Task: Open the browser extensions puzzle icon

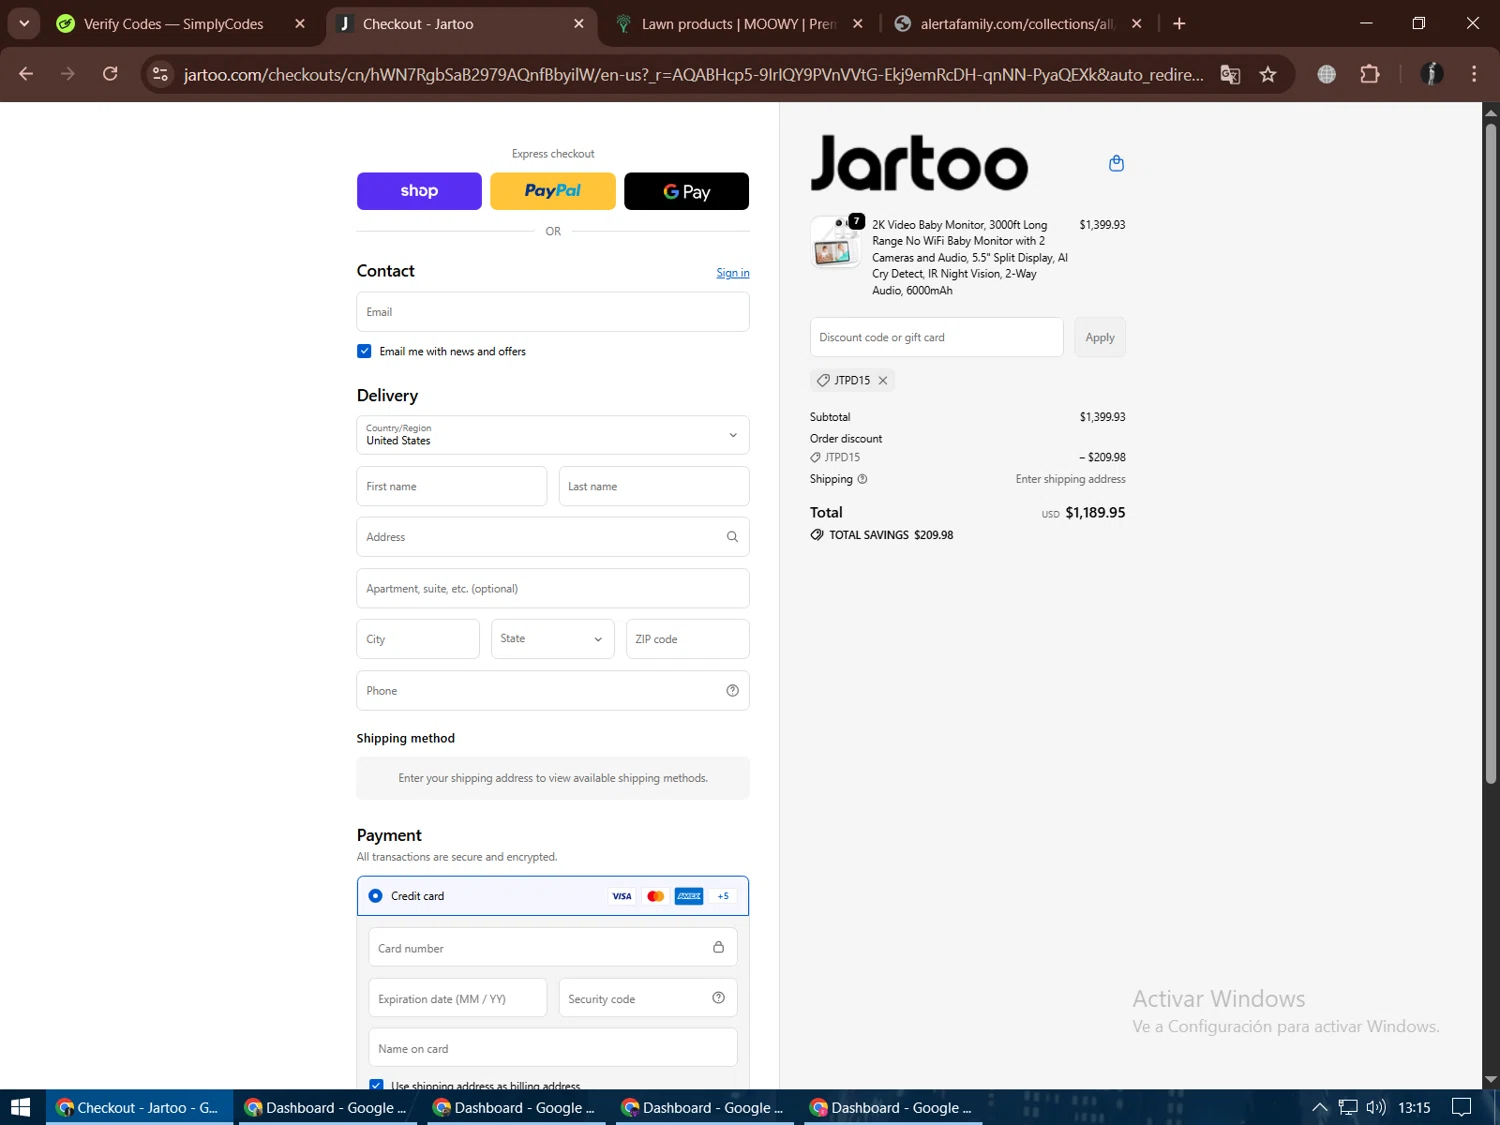Action: tap(1370, 74)
